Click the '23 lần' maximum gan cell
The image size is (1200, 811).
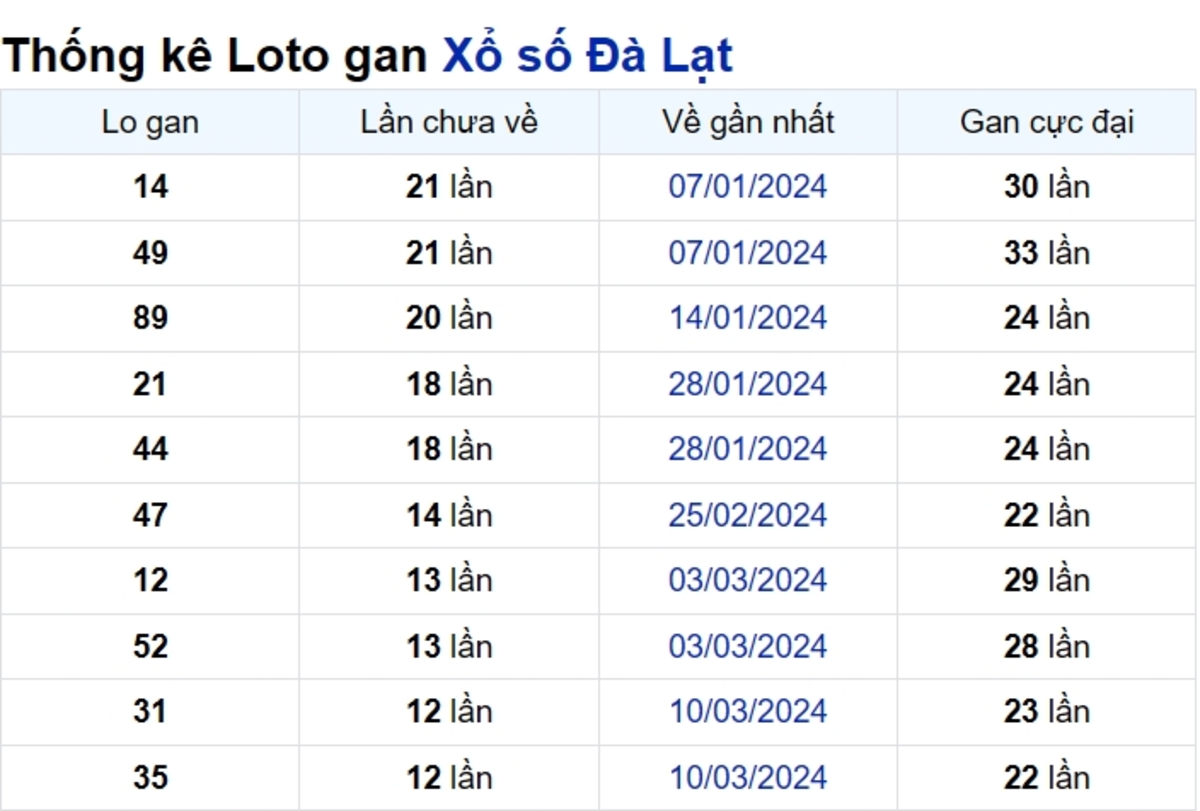(x=1046, y=711)
